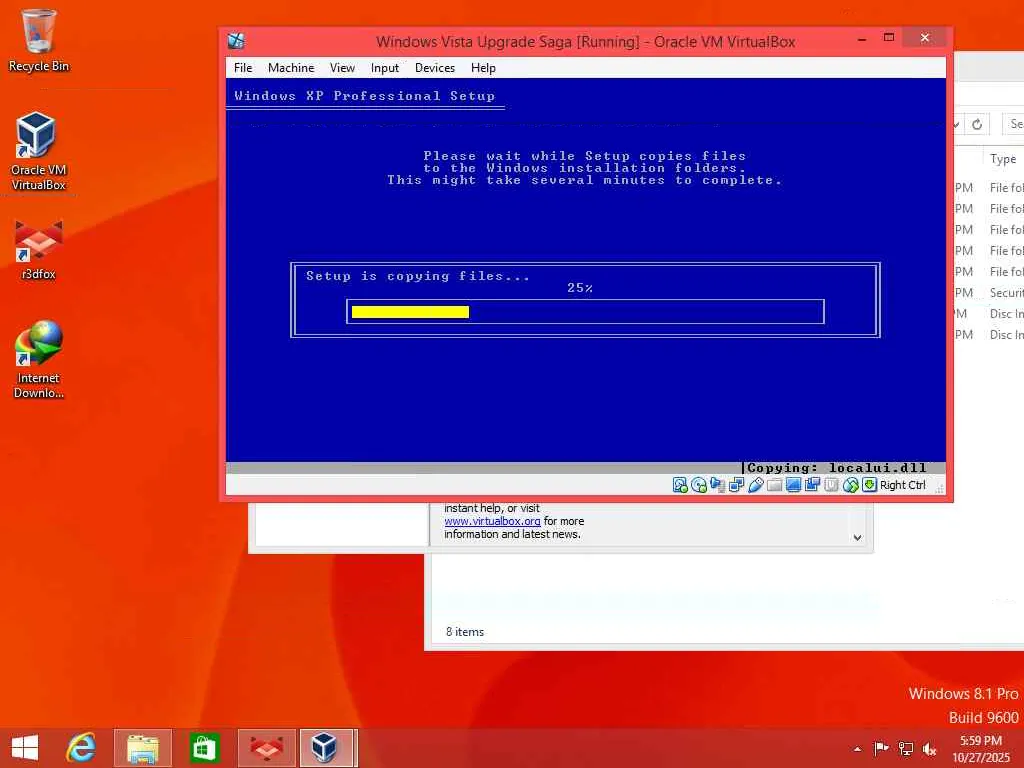
Task: Open the Windows Start button
Action: coord(25,748)
